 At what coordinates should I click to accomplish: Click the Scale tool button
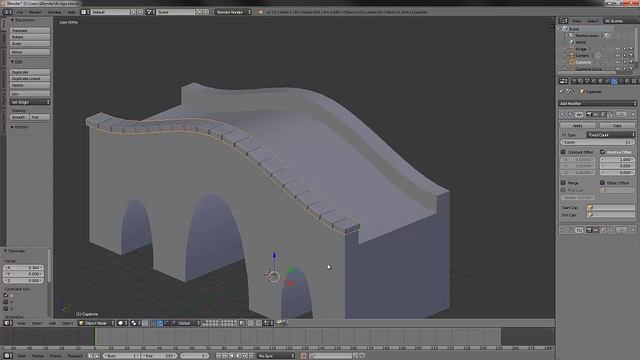(30, 44)
